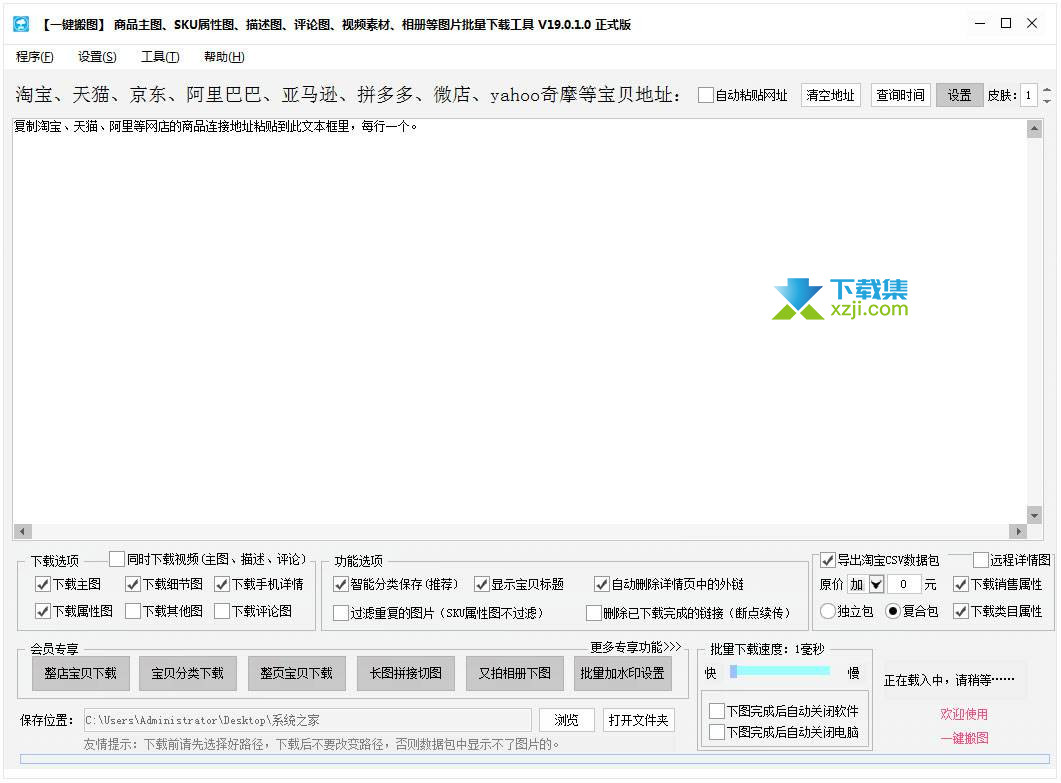Enable 删除已下载完成的链接 checkbox
The image size is (1061, 783).
coord(593,613)
